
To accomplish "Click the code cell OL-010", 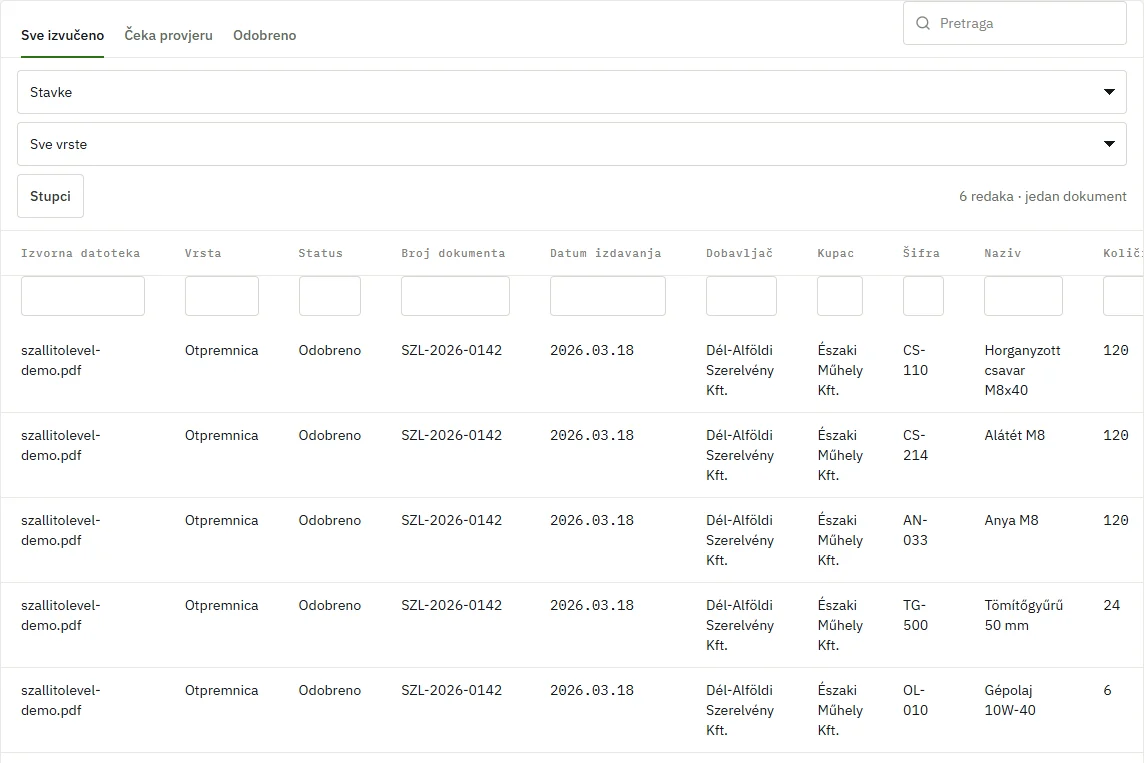I will pos(916,700).
